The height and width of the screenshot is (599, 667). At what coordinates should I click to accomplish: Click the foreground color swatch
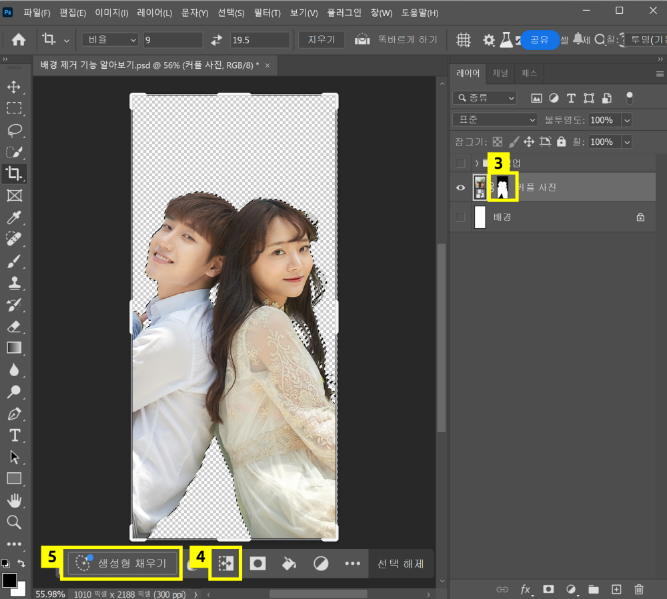click(x=9, y=581)
